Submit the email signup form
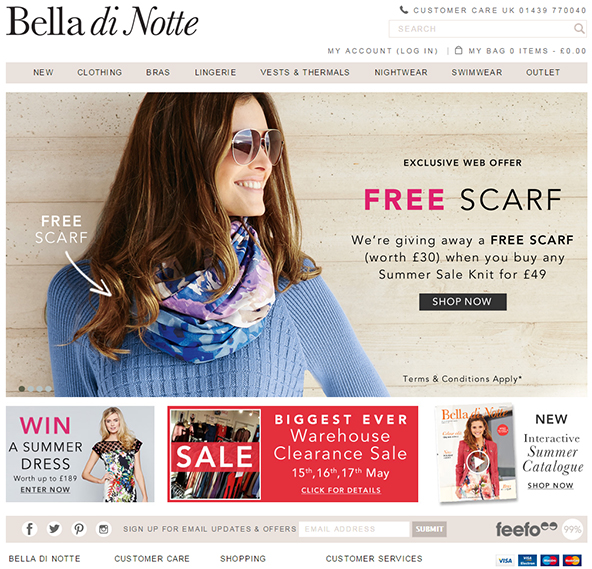592x569 pixels. (429, 529)
